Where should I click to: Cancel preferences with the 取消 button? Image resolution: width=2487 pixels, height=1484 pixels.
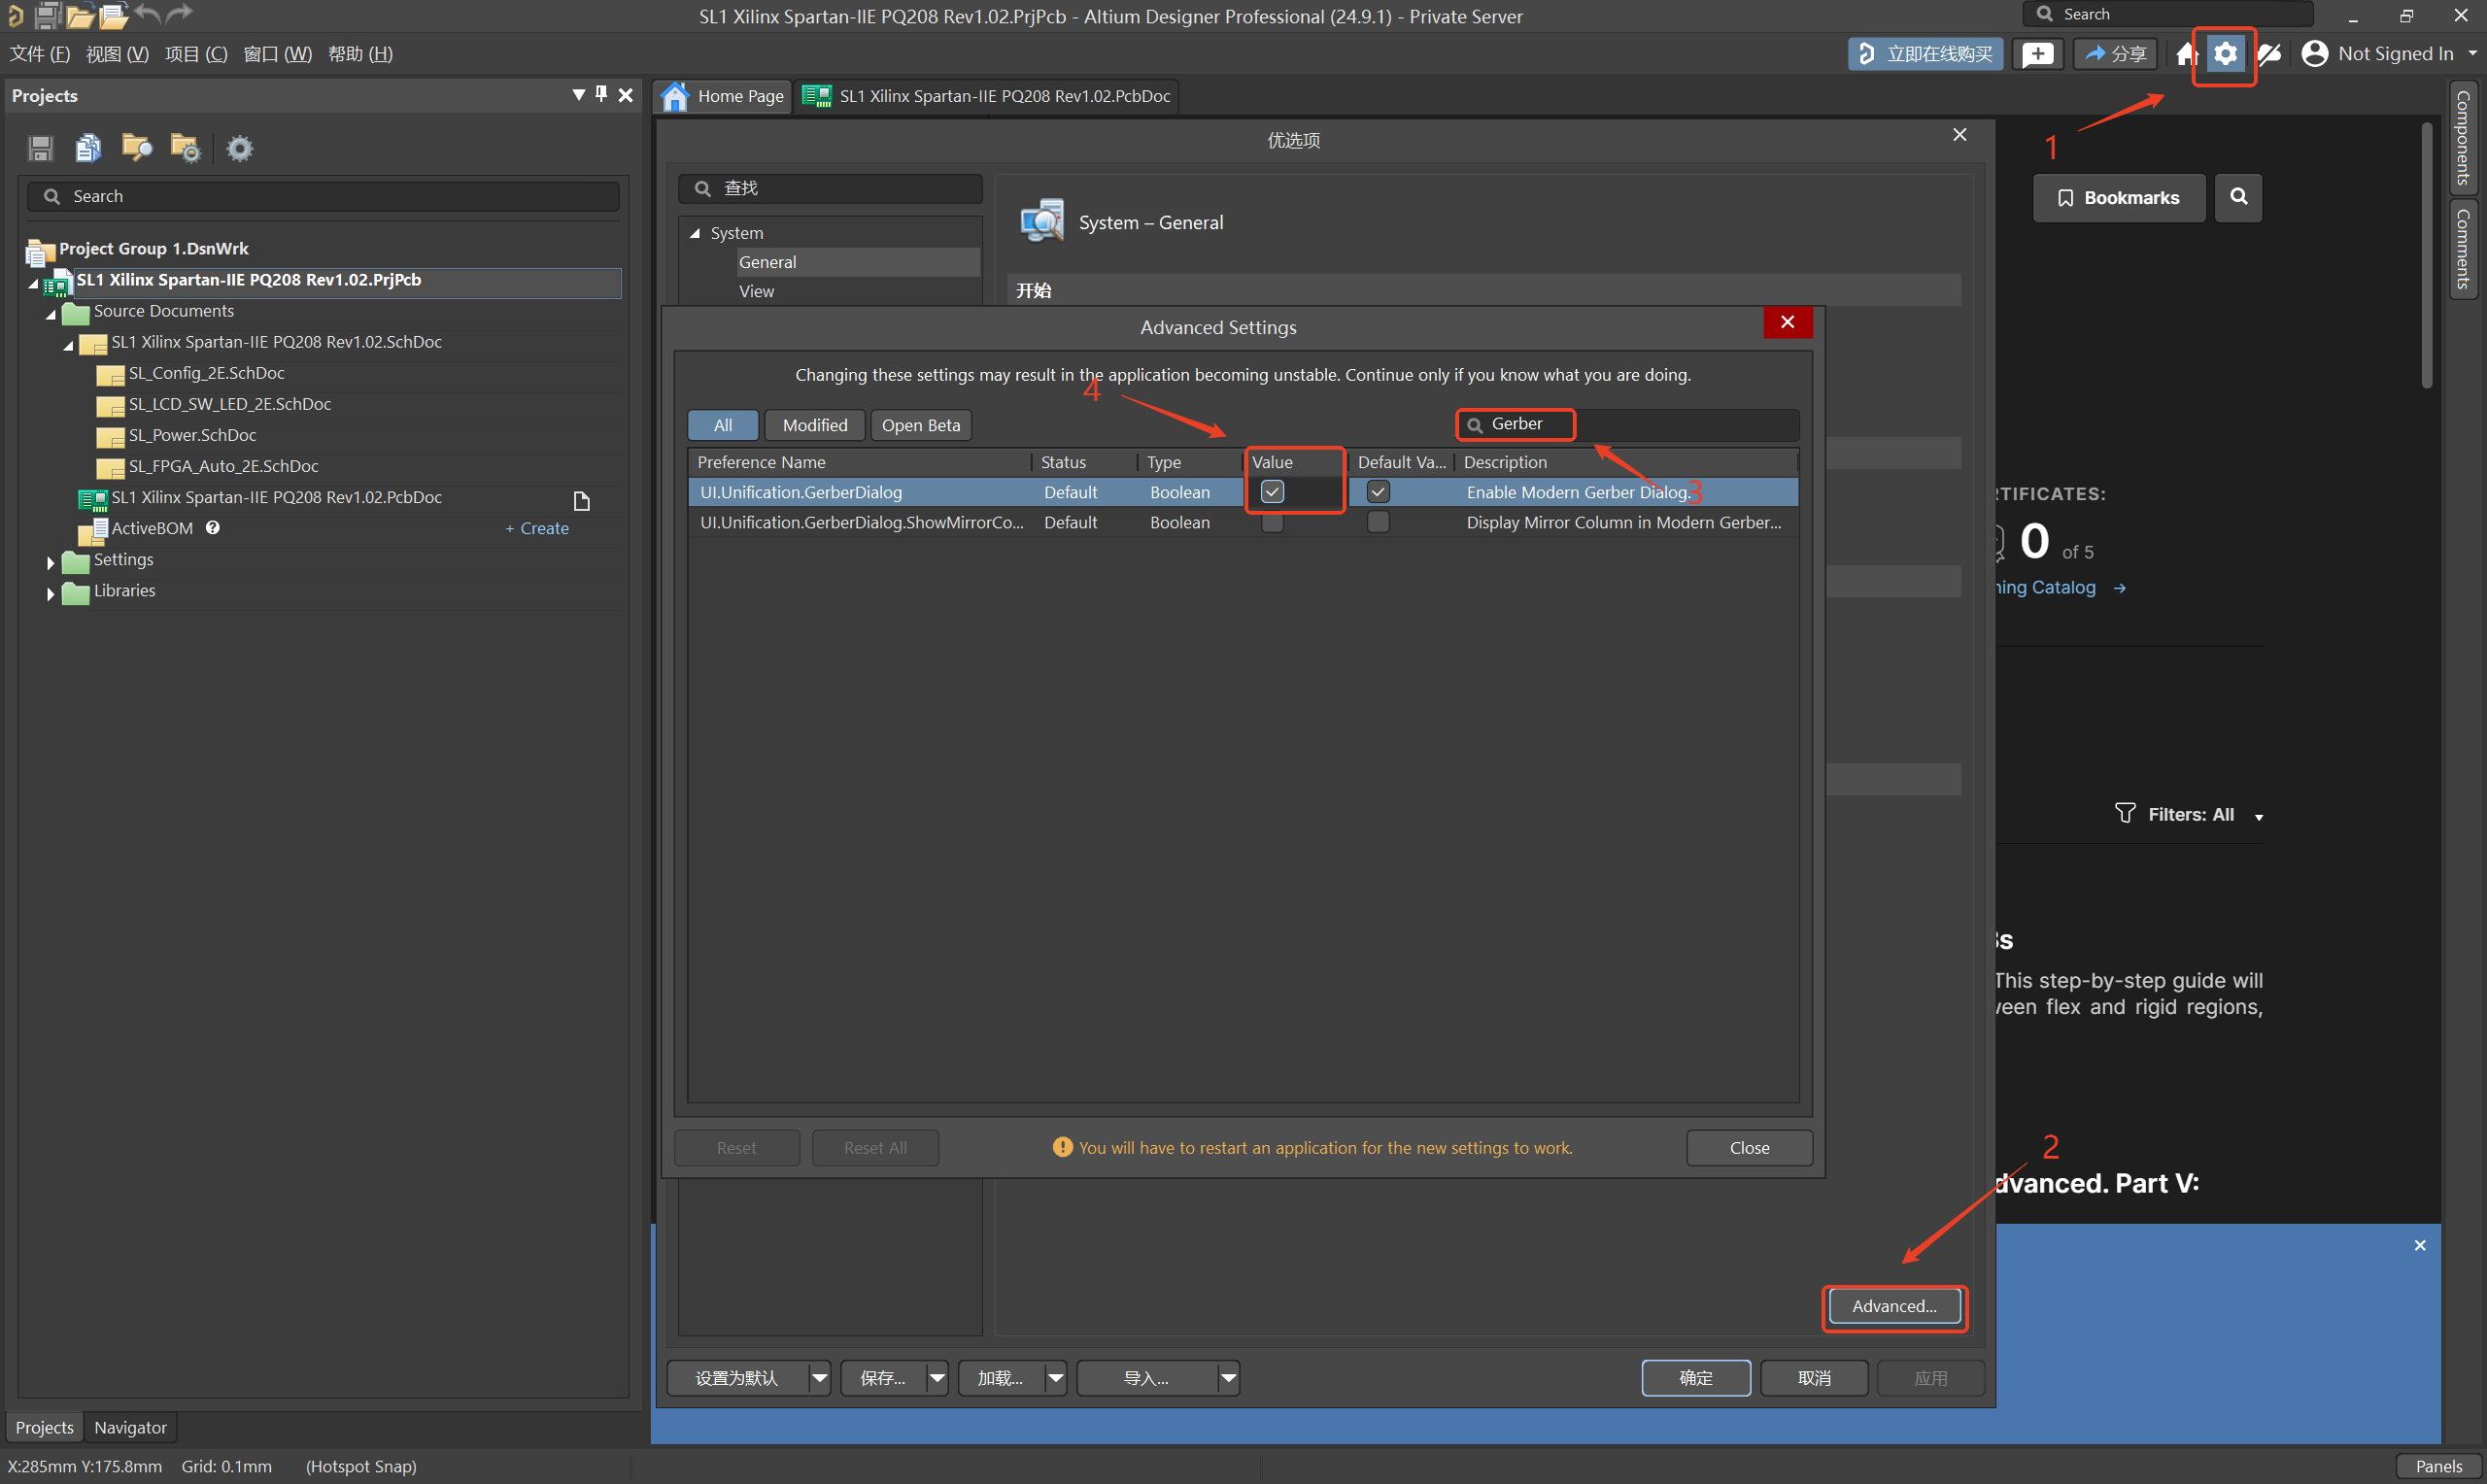point(1814,1378)
